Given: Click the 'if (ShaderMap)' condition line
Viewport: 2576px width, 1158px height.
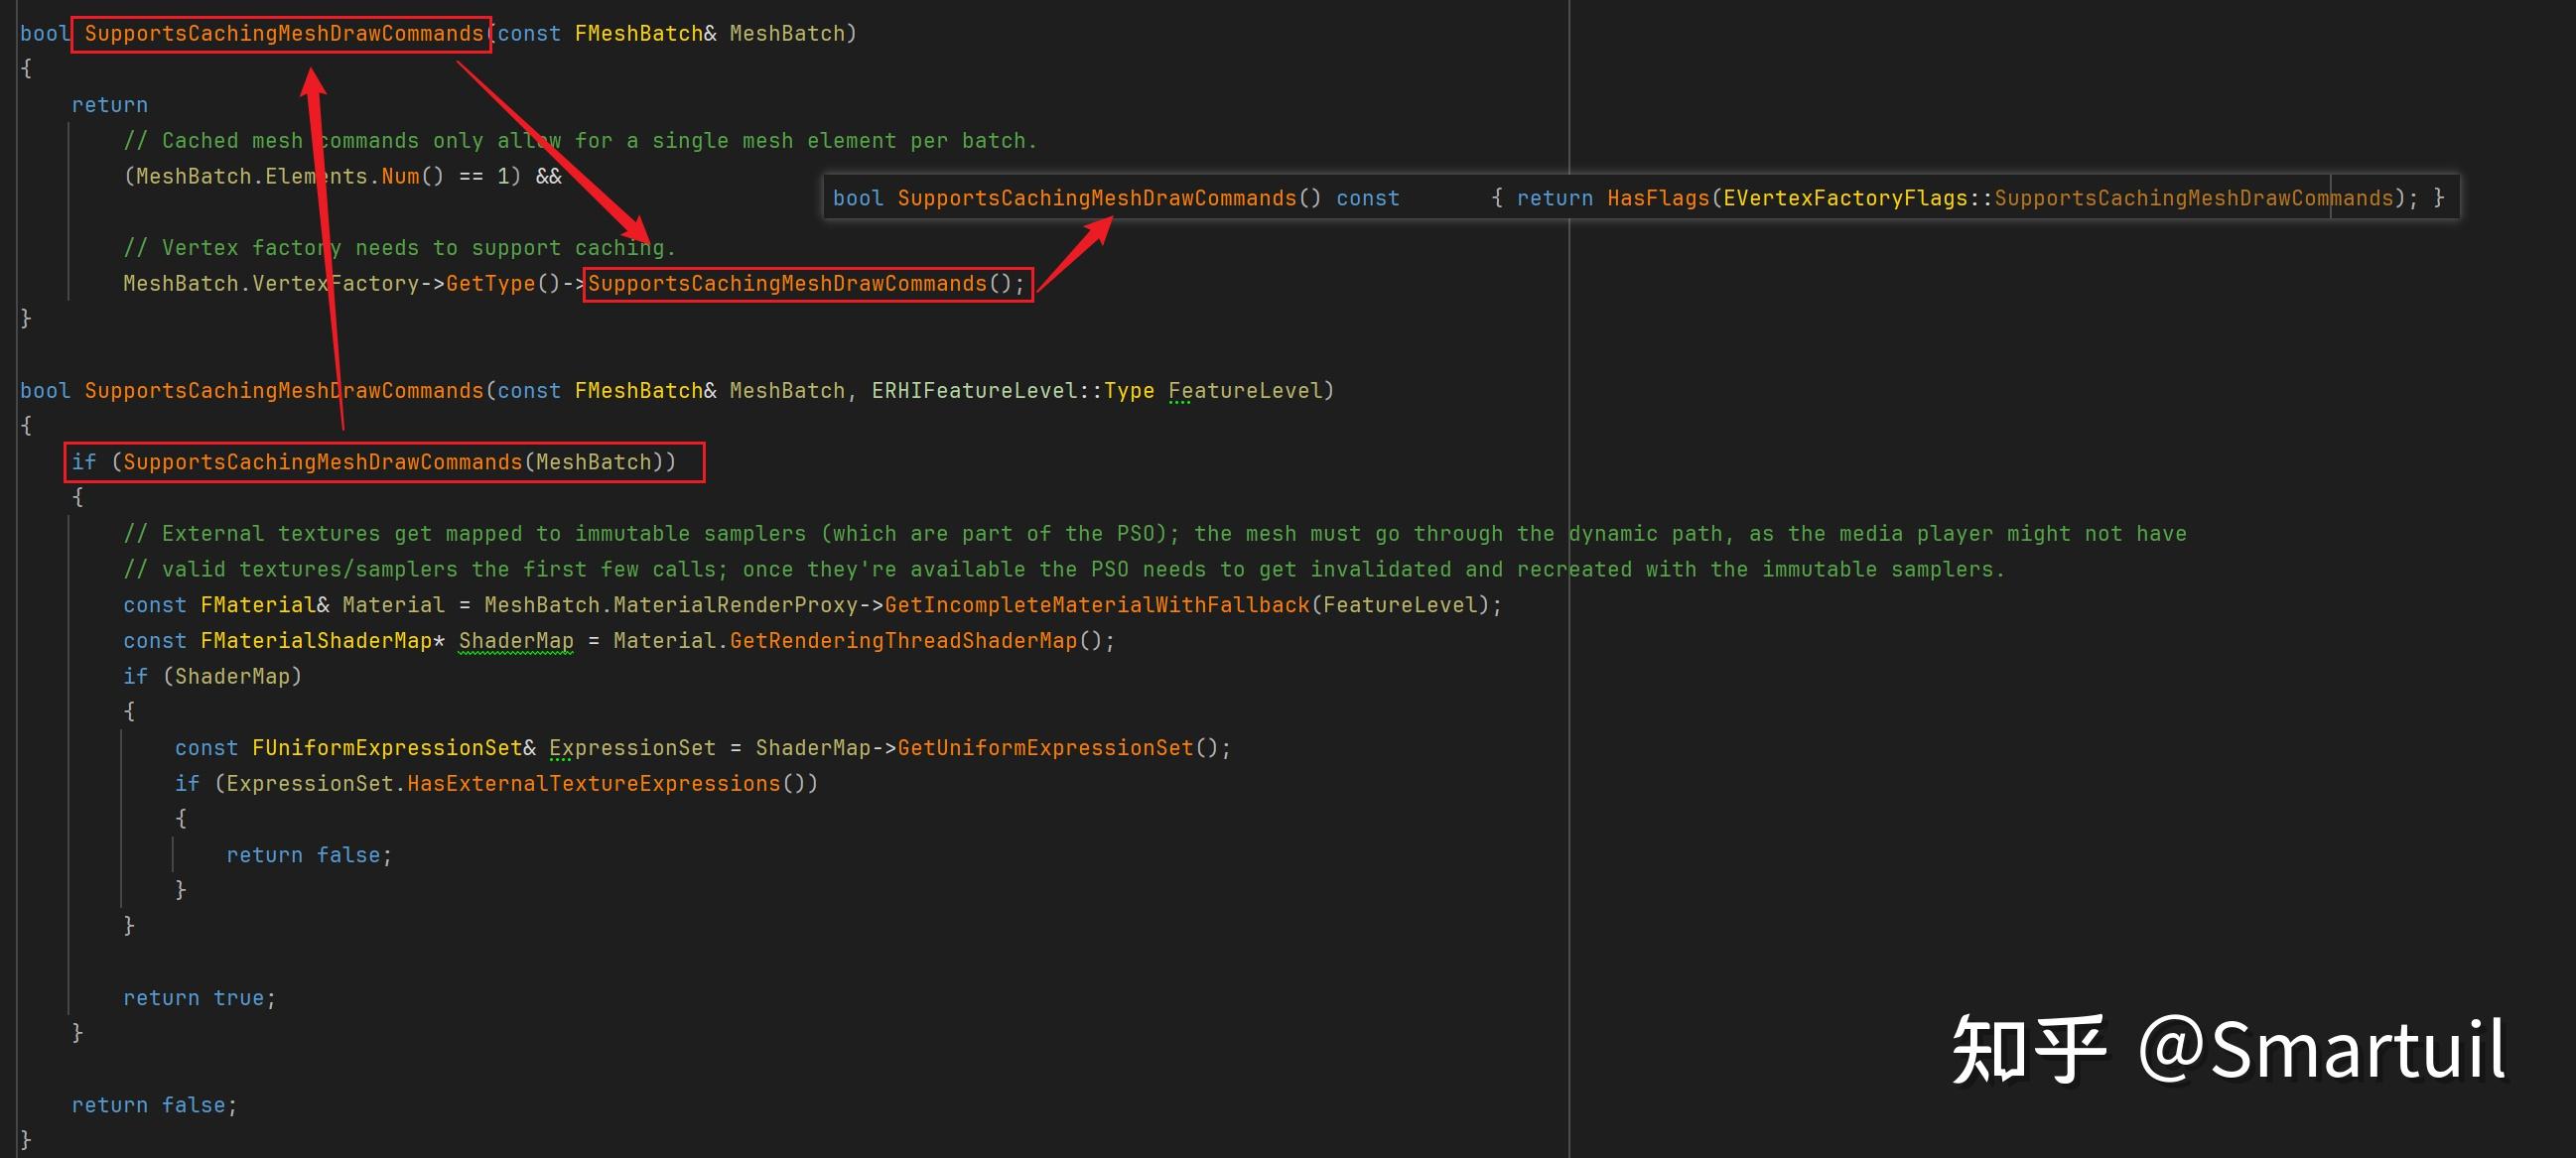Looking at the screenshot, I should (211, 677).
